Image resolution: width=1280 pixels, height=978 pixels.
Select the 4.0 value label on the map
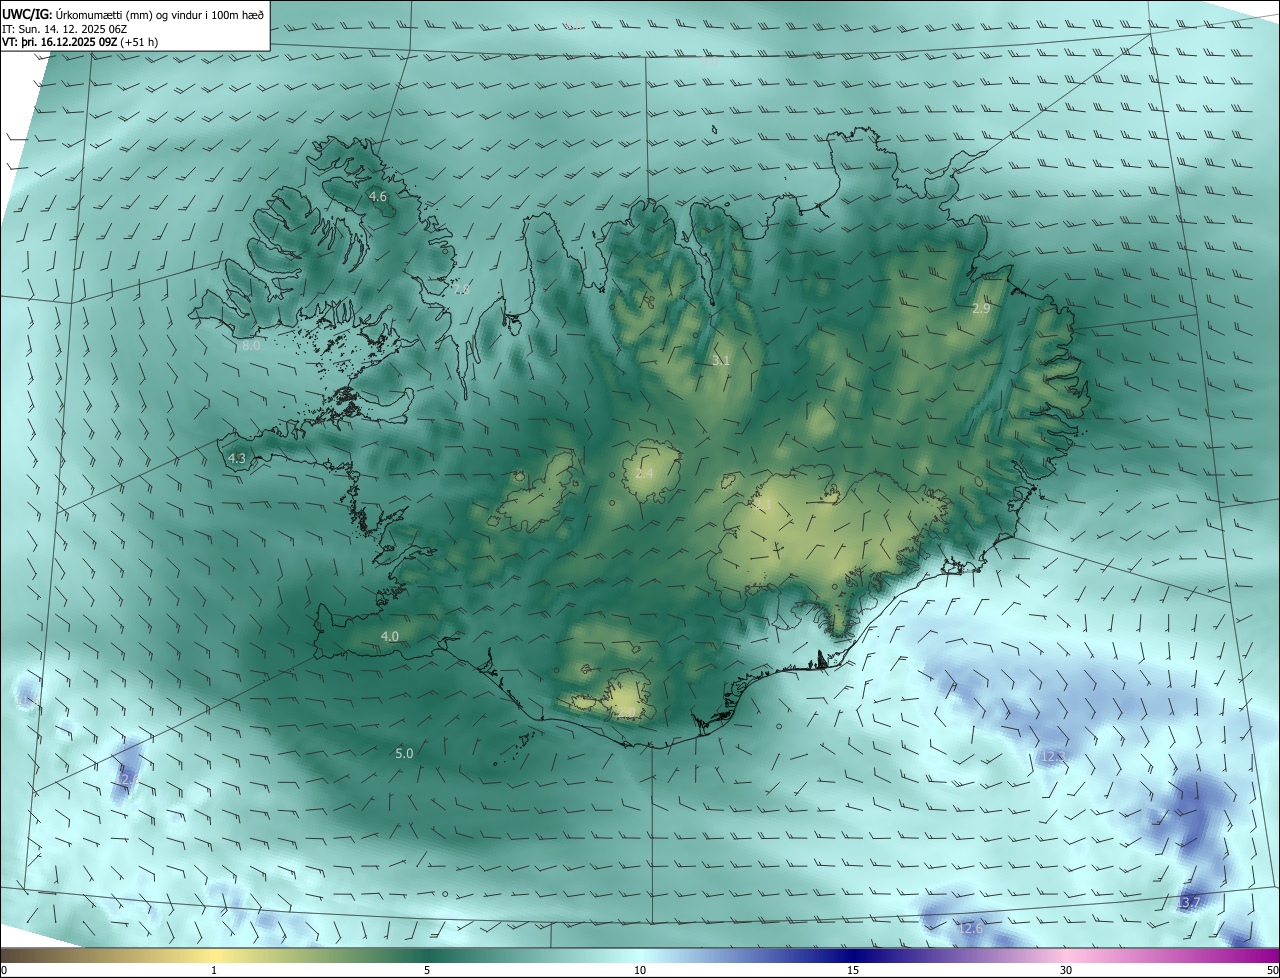pos(390,636)
